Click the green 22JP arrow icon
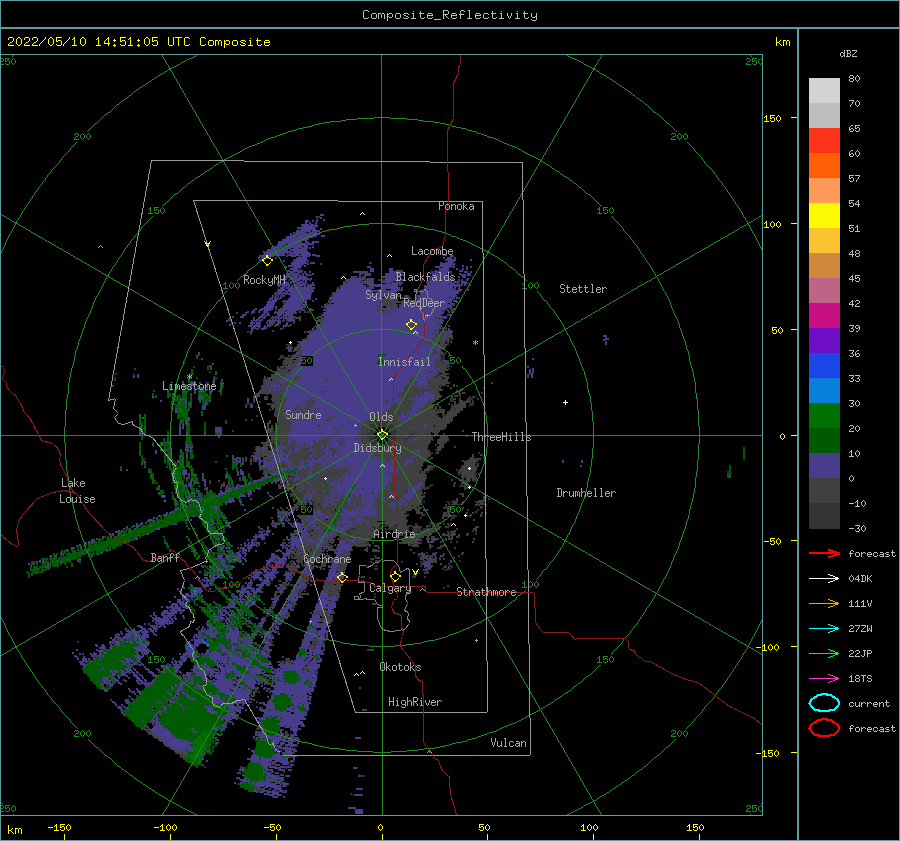900x841 pixels. (x=824, y=653)
